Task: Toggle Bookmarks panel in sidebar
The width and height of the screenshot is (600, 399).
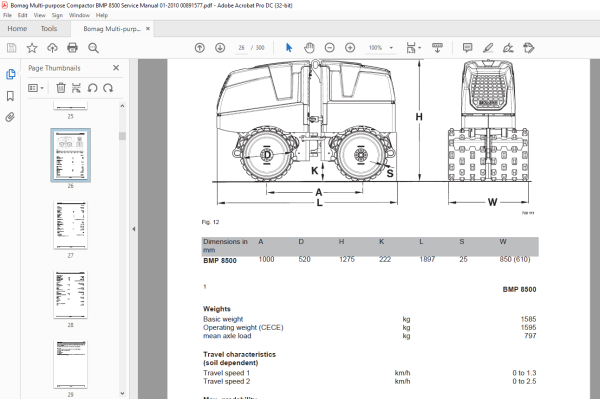Action: click(x=10, y=96)
